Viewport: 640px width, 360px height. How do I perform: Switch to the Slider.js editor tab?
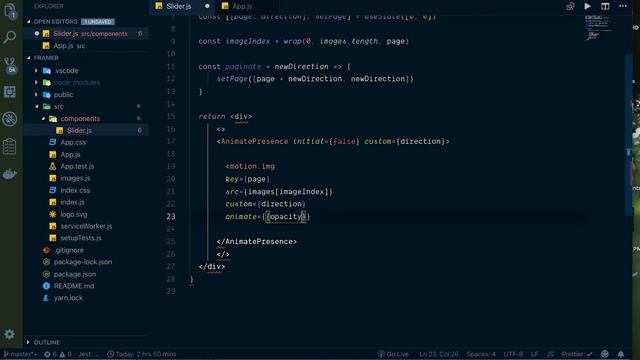182,6
